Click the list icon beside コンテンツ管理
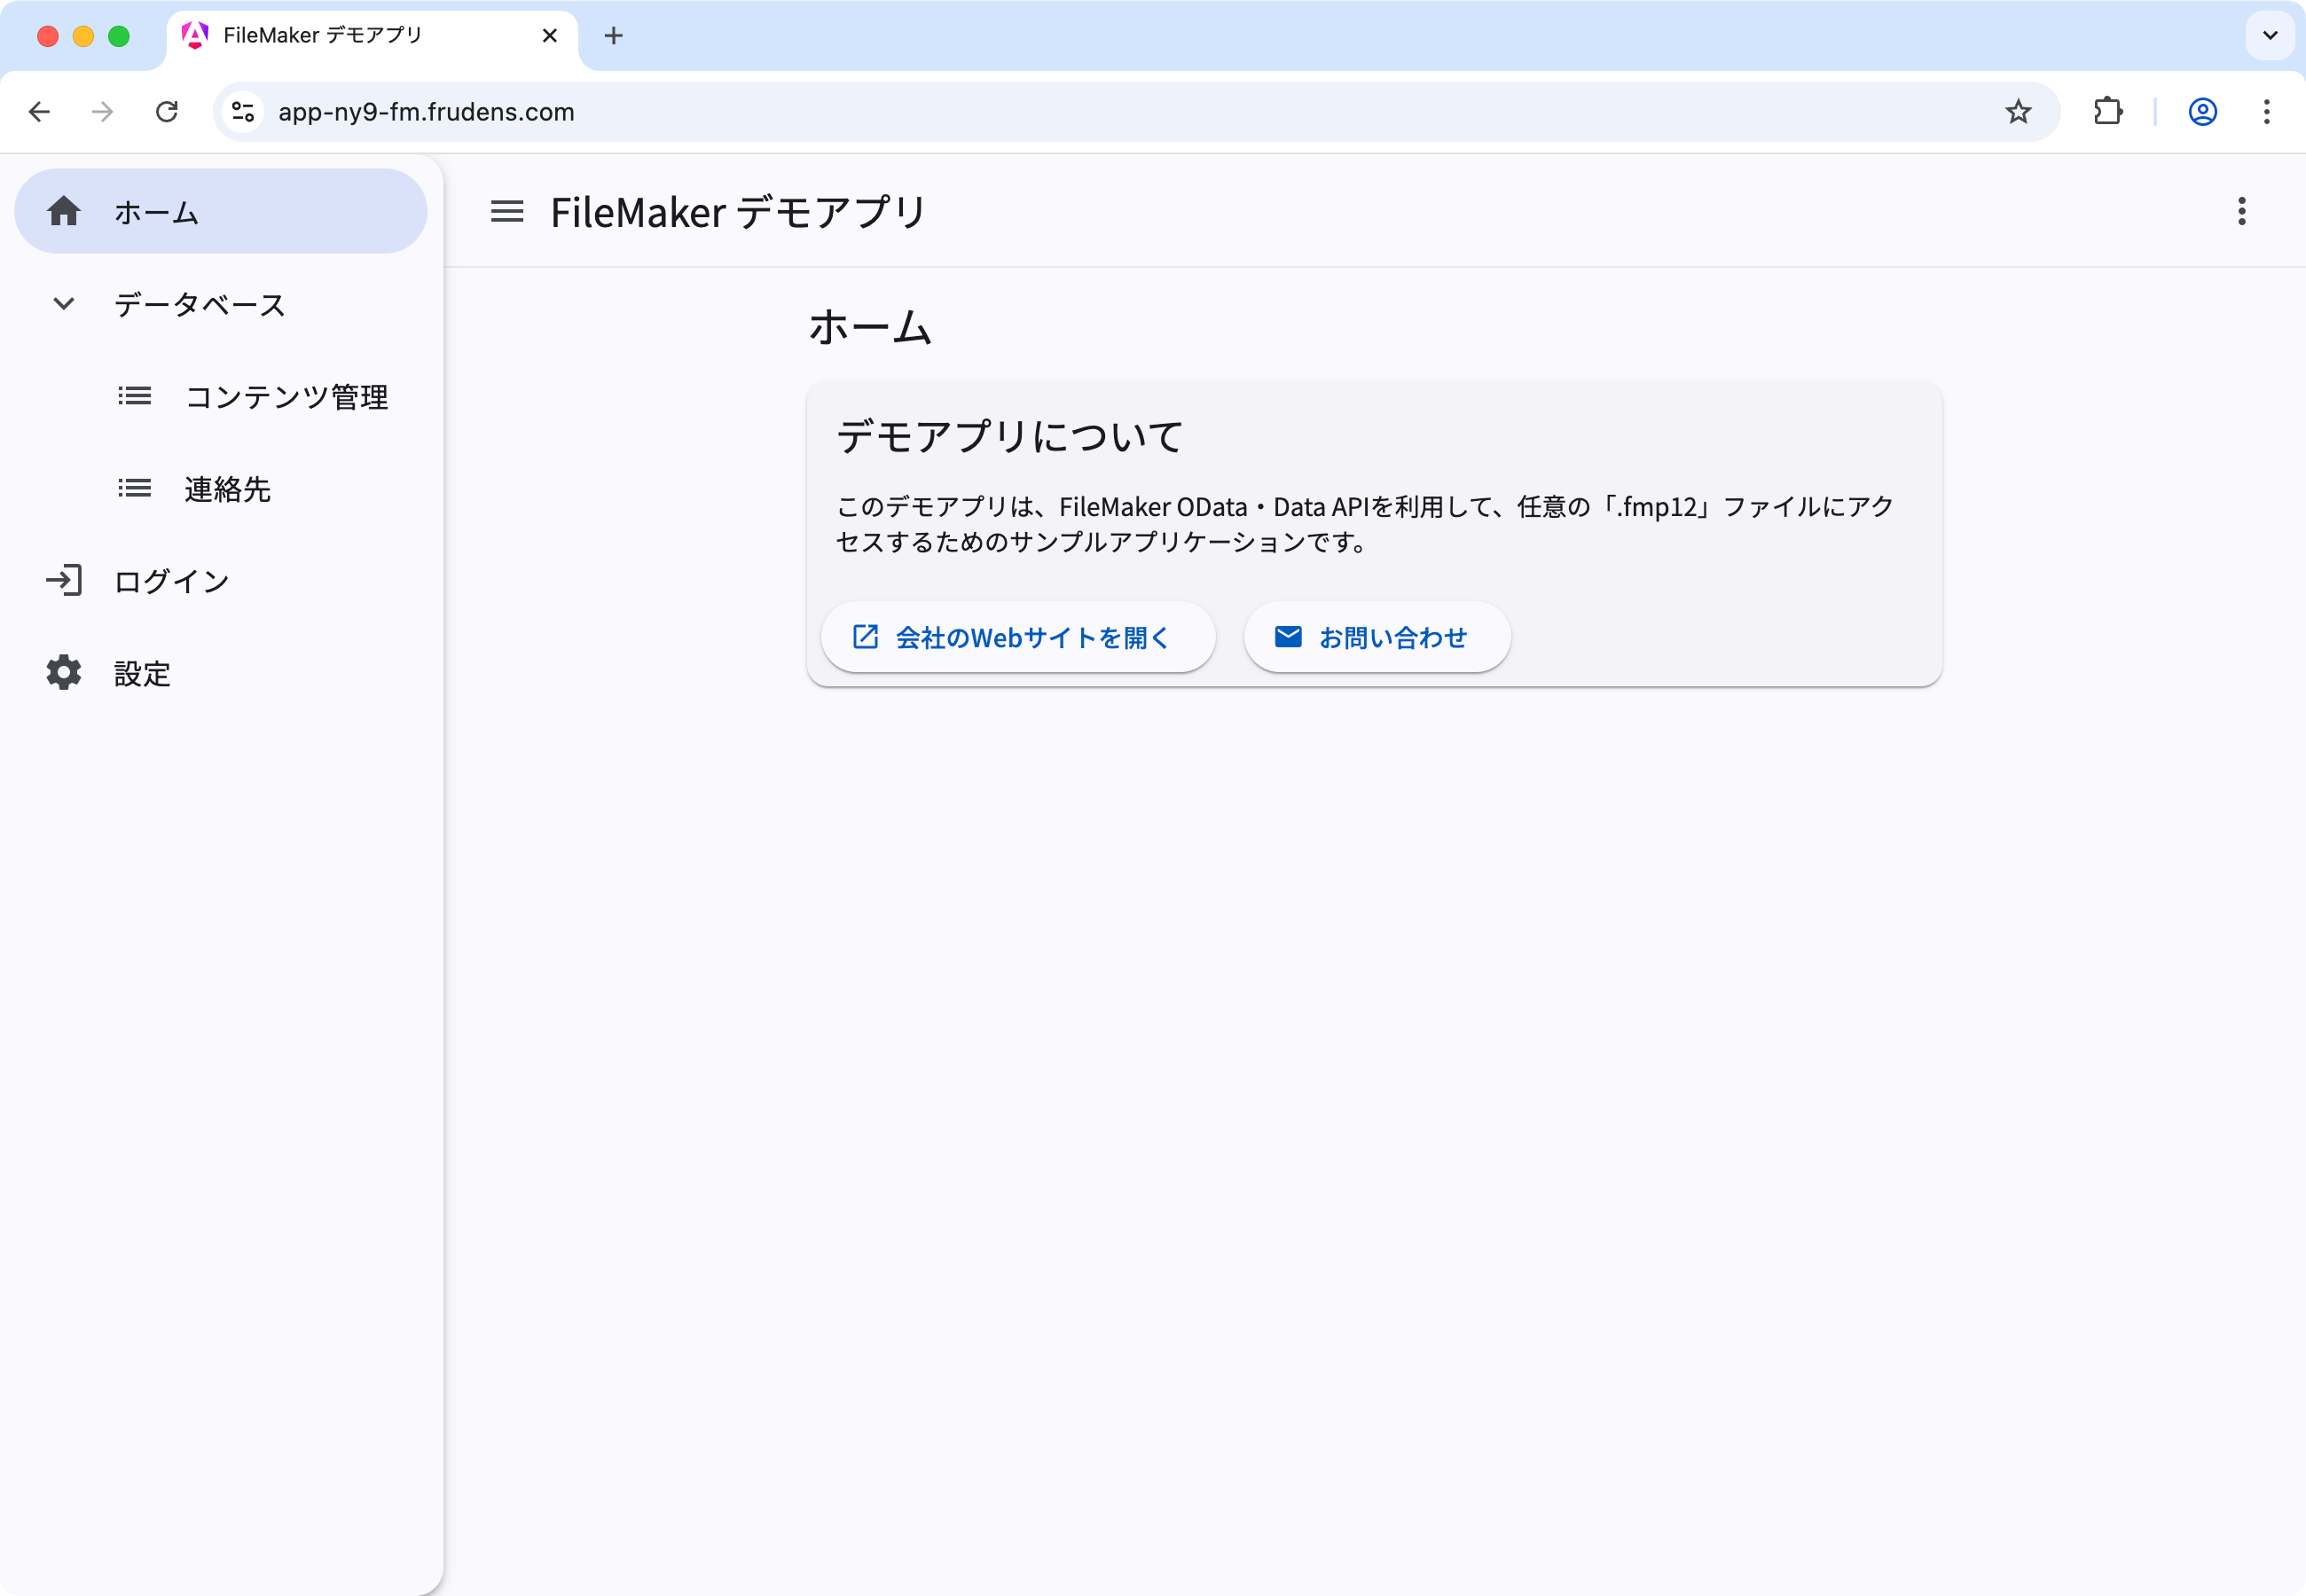This screenshot has width=2306, height=1596. [x=134, y=397]
